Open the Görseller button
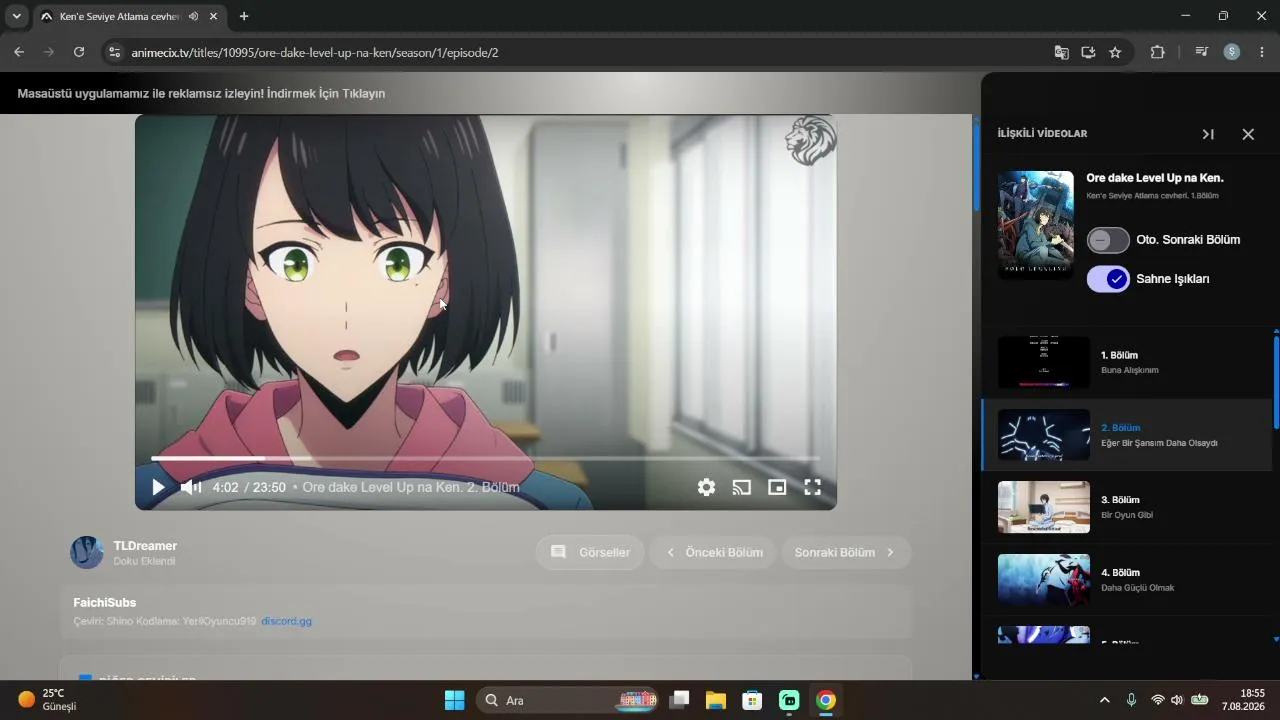The image size is (1280, 720). 591,552
